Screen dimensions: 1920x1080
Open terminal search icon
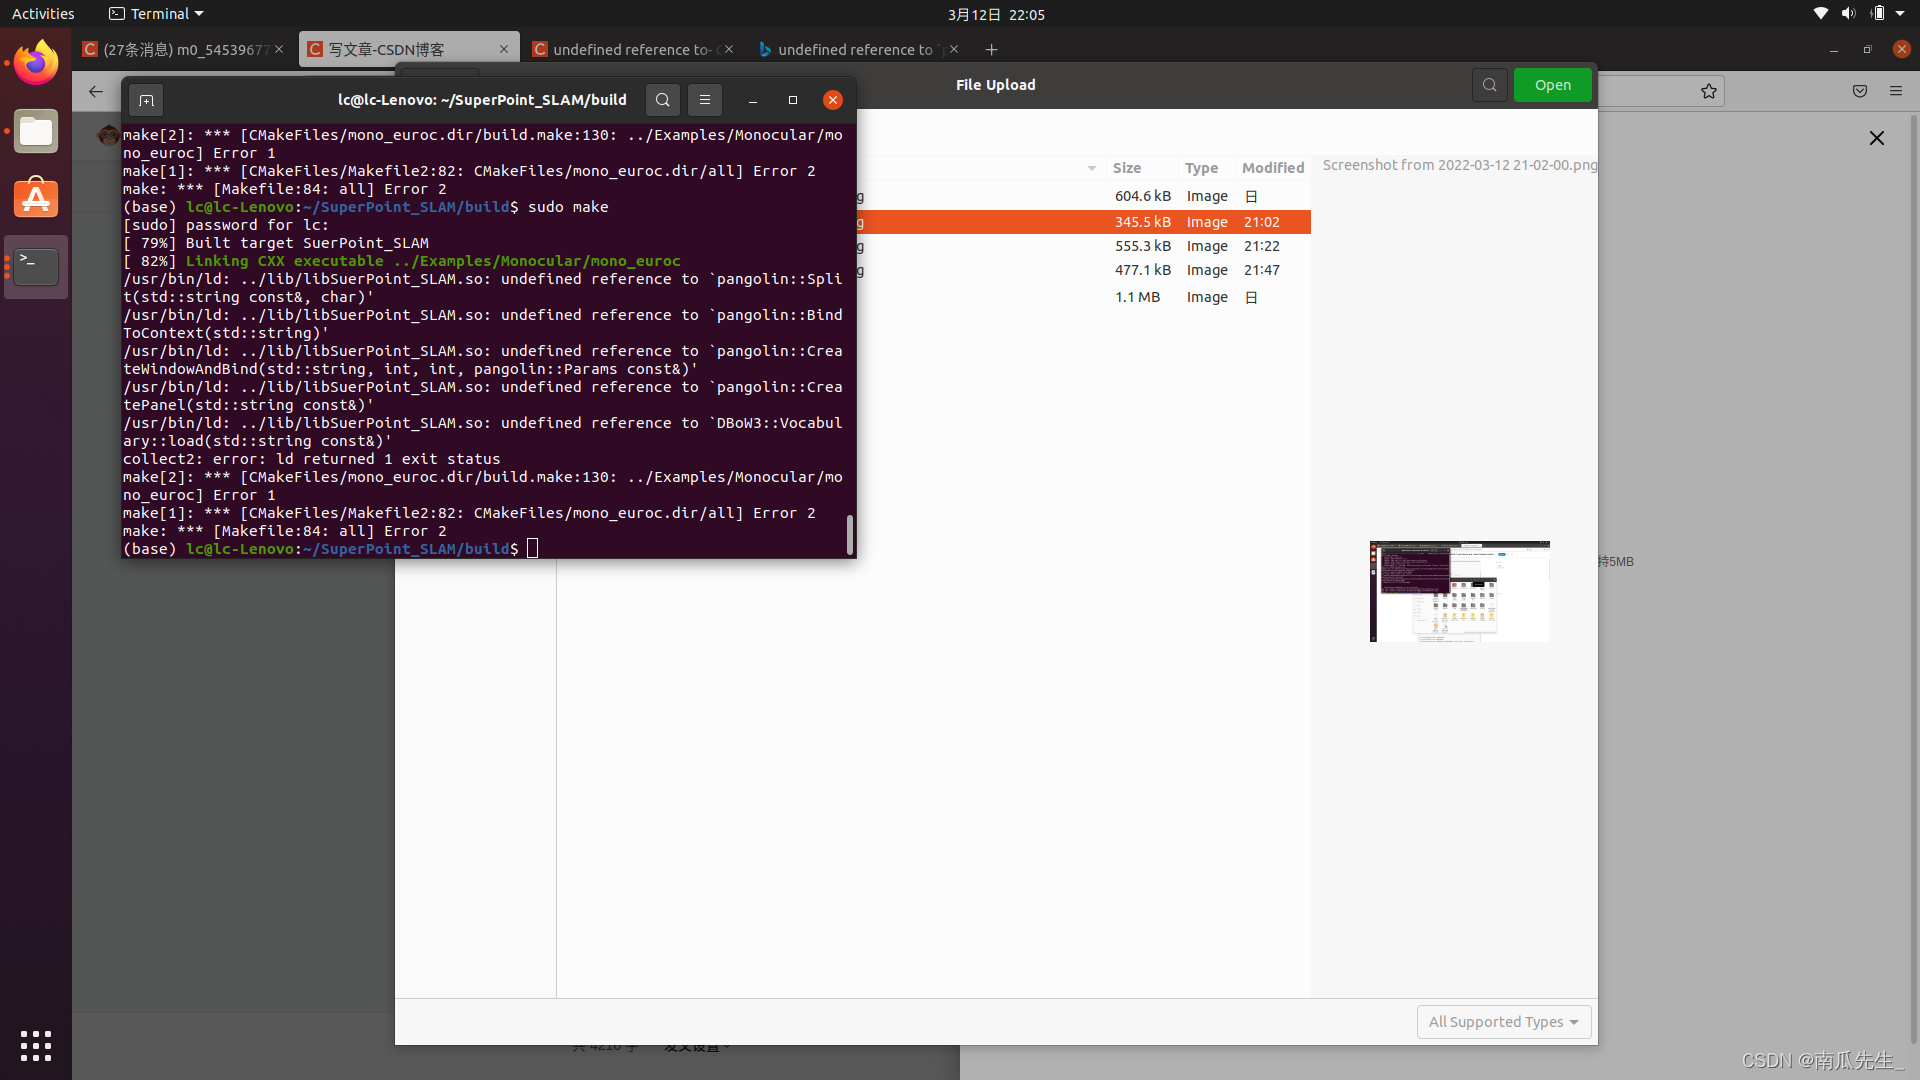[662, 100]
